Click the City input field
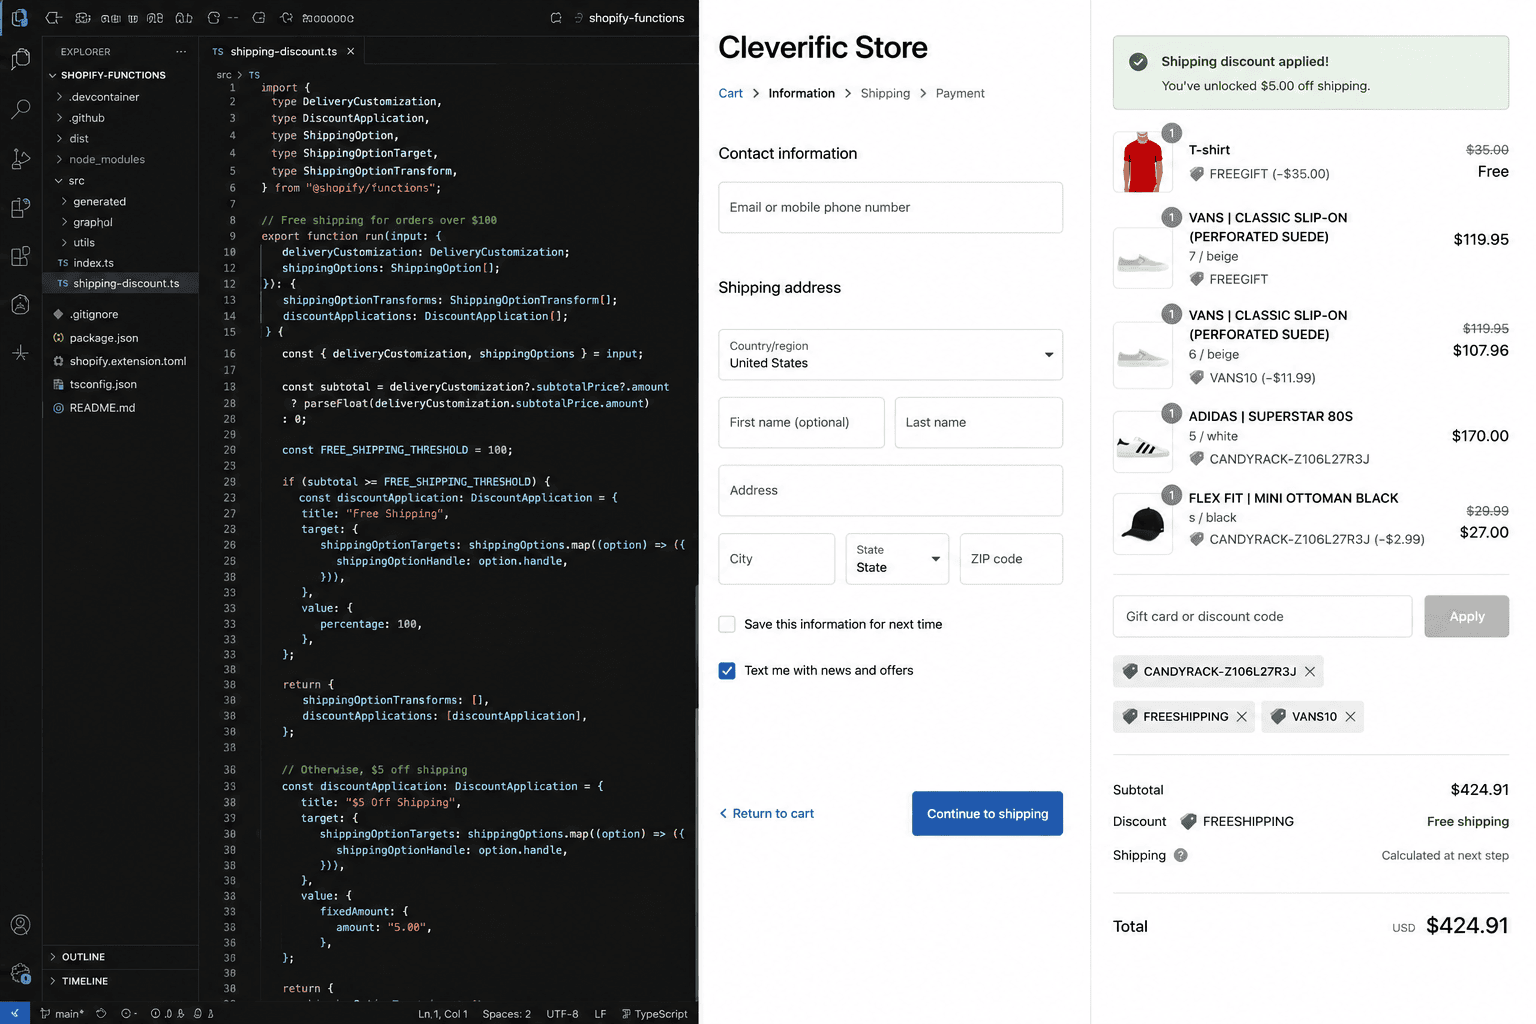The width and height of the screenshot is (1536, 1024). point(776,558)
